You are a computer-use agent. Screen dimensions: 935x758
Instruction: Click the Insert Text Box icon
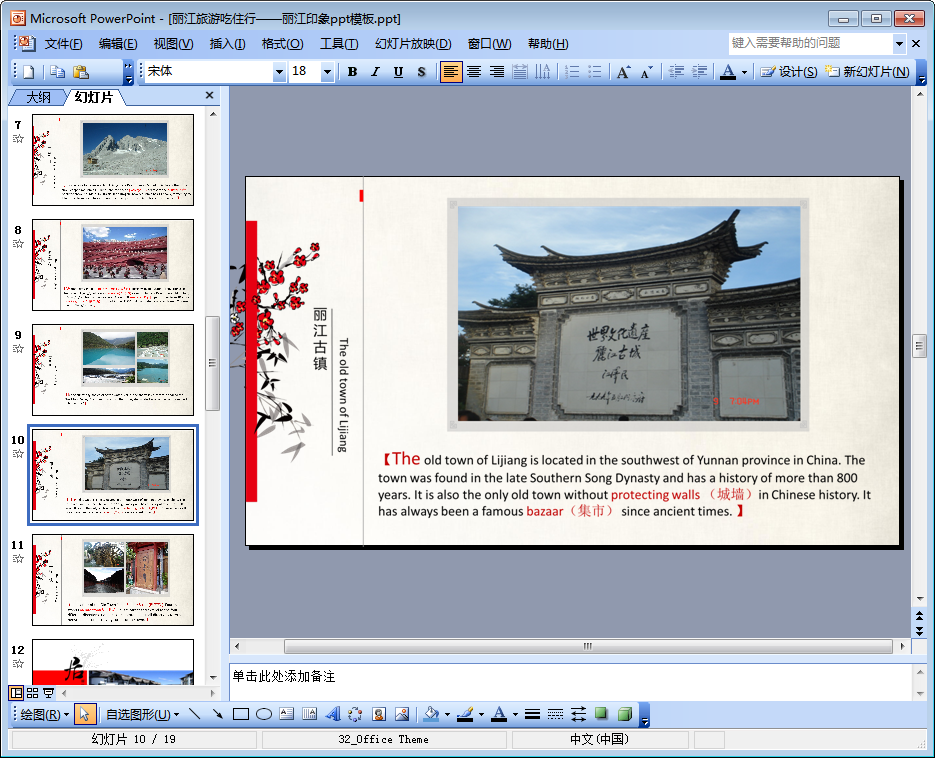point(286,714)
